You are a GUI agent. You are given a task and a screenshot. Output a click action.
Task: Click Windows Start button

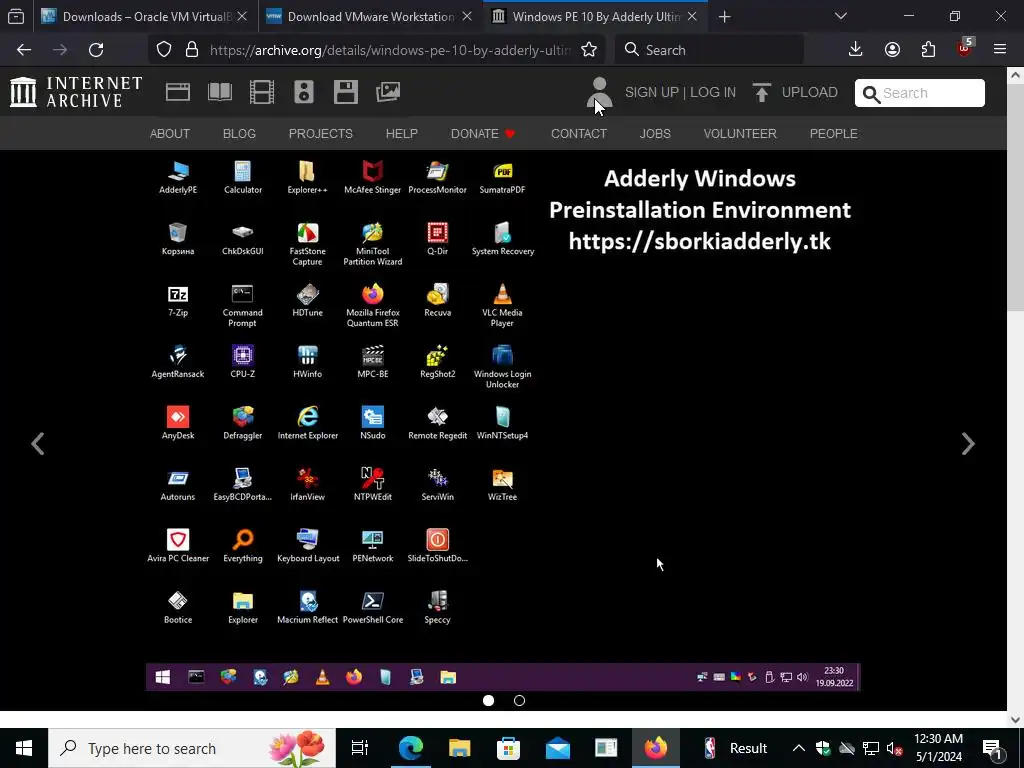[x=24, y=748]
